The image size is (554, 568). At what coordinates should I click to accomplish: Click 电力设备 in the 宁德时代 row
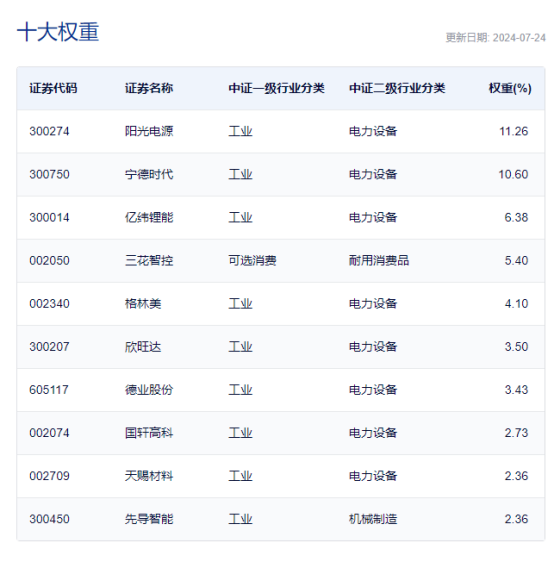point(373,174)
